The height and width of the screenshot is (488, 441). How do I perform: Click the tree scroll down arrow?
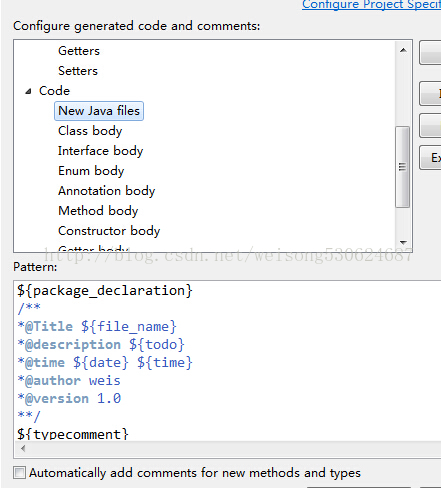pyautogui.click(x=403, y=243)
